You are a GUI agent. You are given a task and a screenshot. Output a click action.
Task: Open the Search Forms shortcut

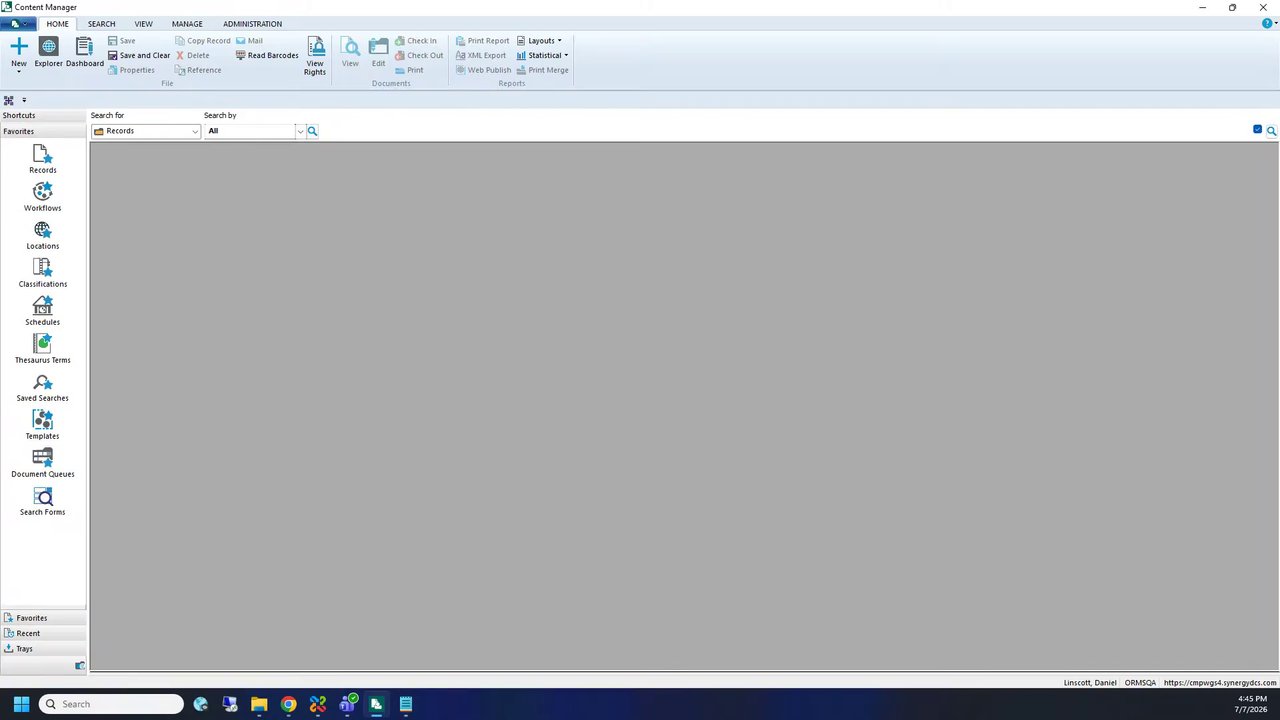[43, 502]
